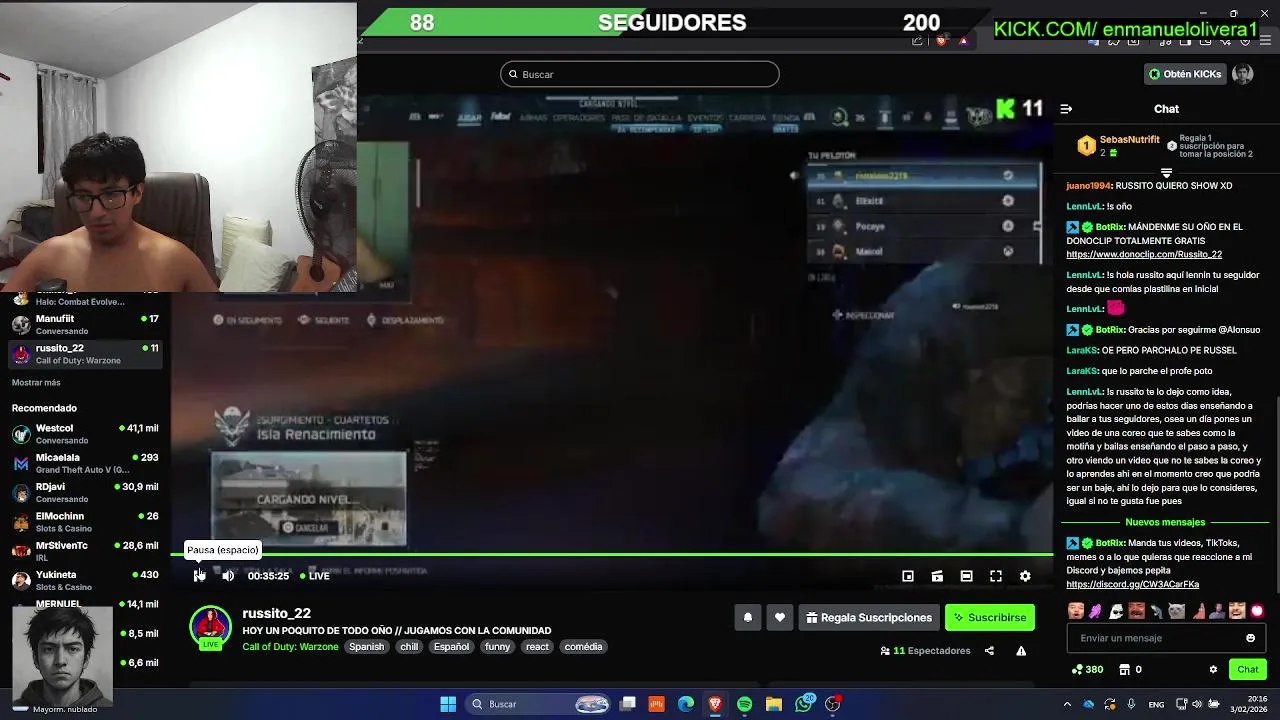Jump to LIVE in the player
1280x720 pixels.
(314, 576)
